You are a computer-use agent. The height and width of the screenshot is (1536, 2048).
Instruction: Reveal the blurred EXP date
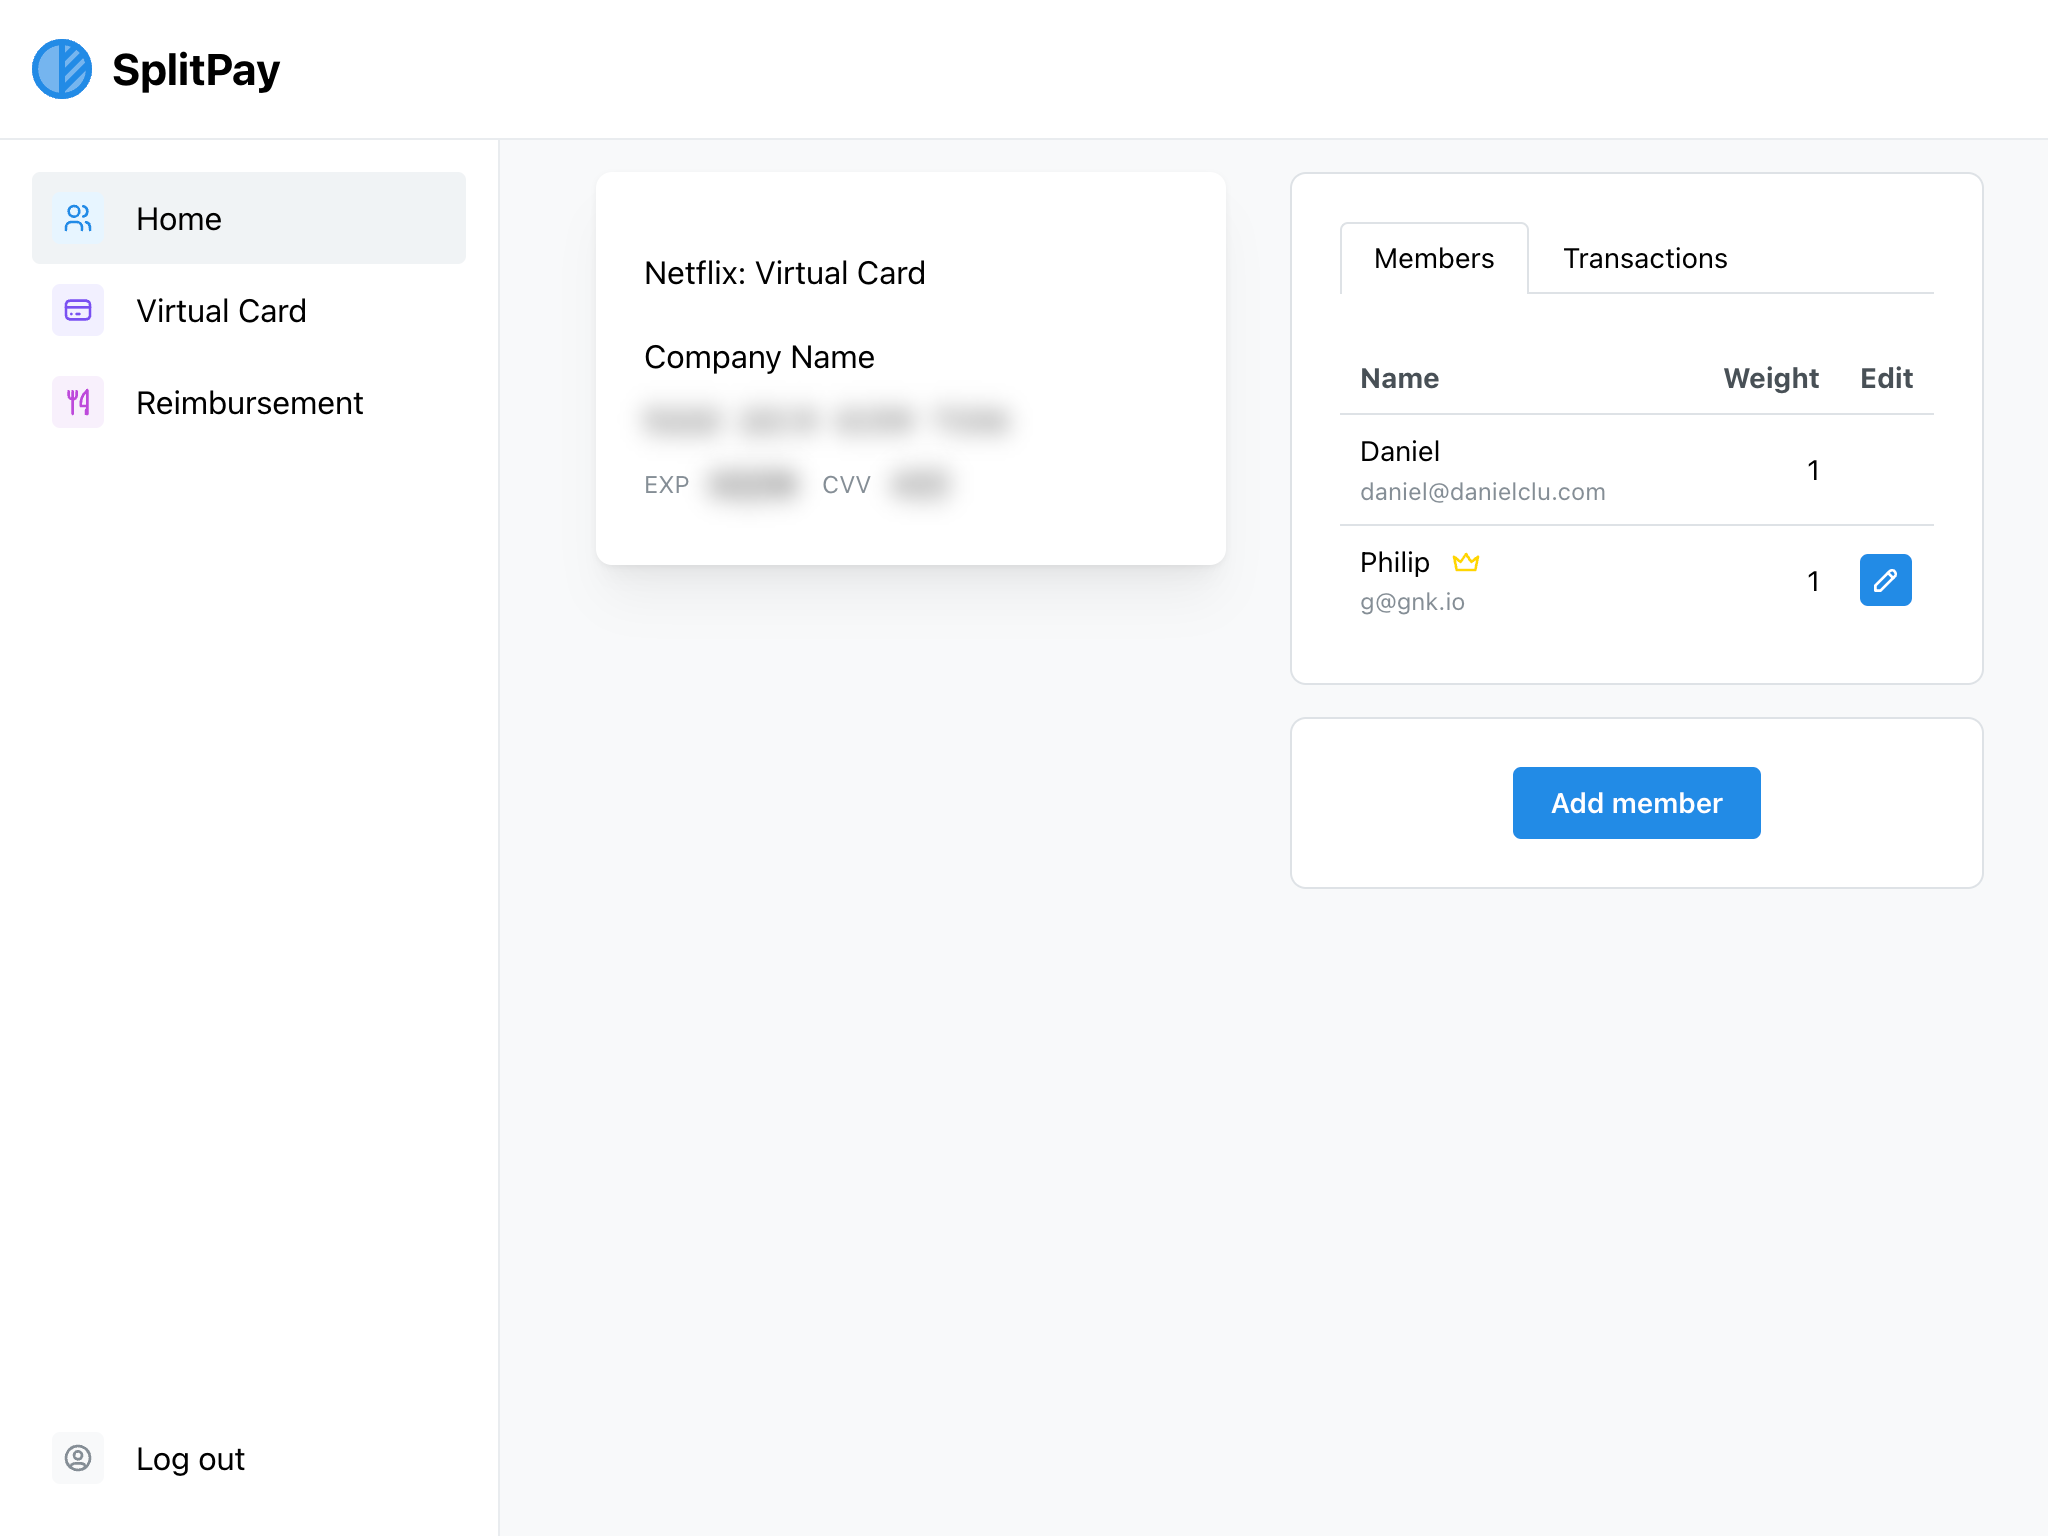(x=754, y=485)
